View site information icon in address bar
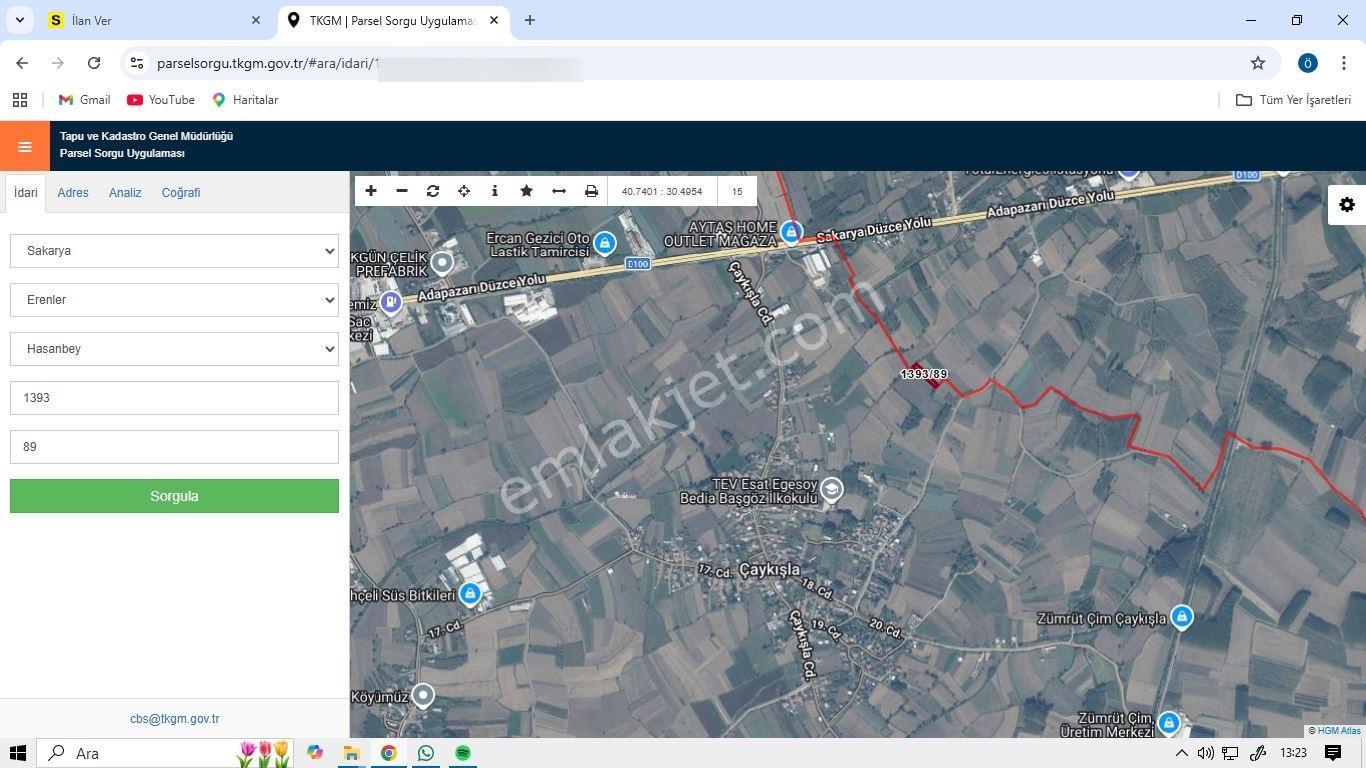The height and width of the screenshot is (768, 1366). [137, 63]
